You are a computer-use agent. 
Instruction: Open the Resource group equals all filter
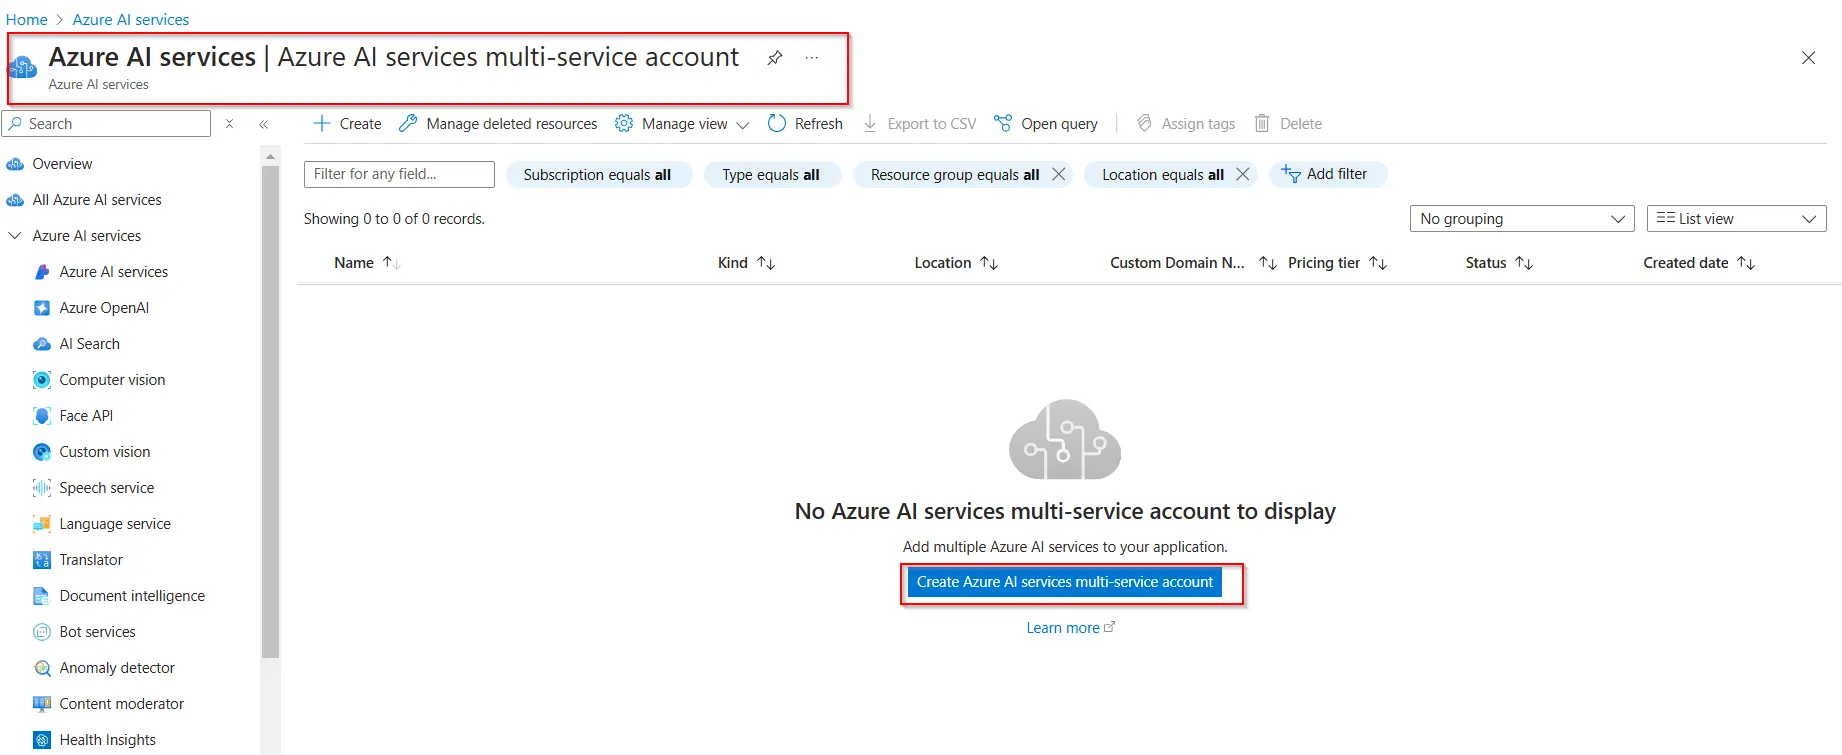(x=954, y=175)
